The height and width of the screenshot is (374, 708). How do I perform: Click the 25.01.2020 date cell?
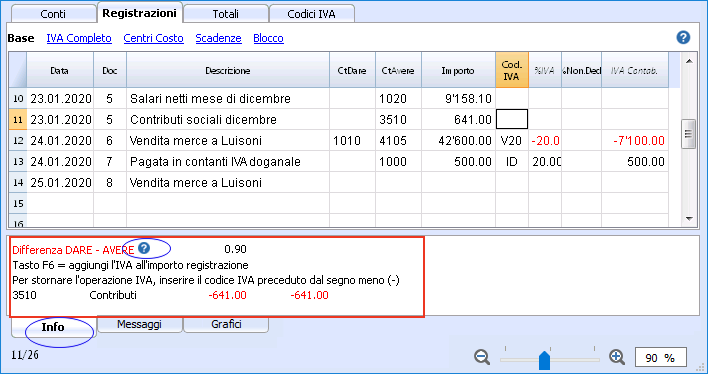click(60, 182)
